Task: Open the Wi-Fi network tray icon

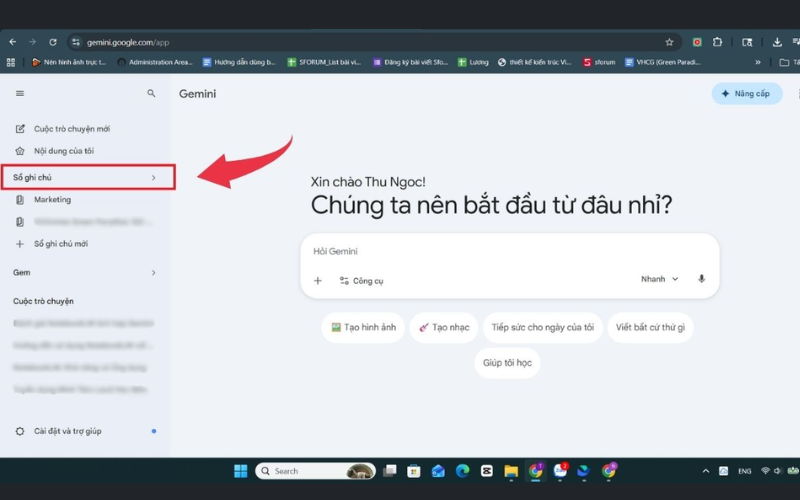Action: (765, 471)
